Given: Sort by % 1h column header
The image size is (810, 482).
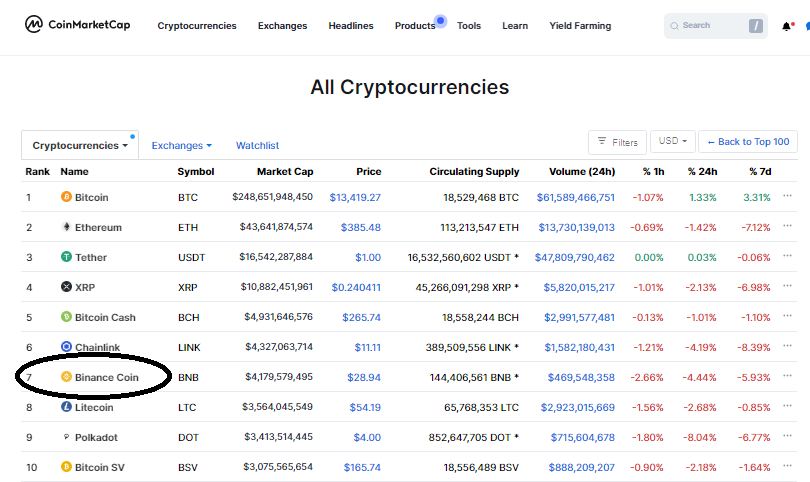Looking at the screenshot, I should [653, 172].
